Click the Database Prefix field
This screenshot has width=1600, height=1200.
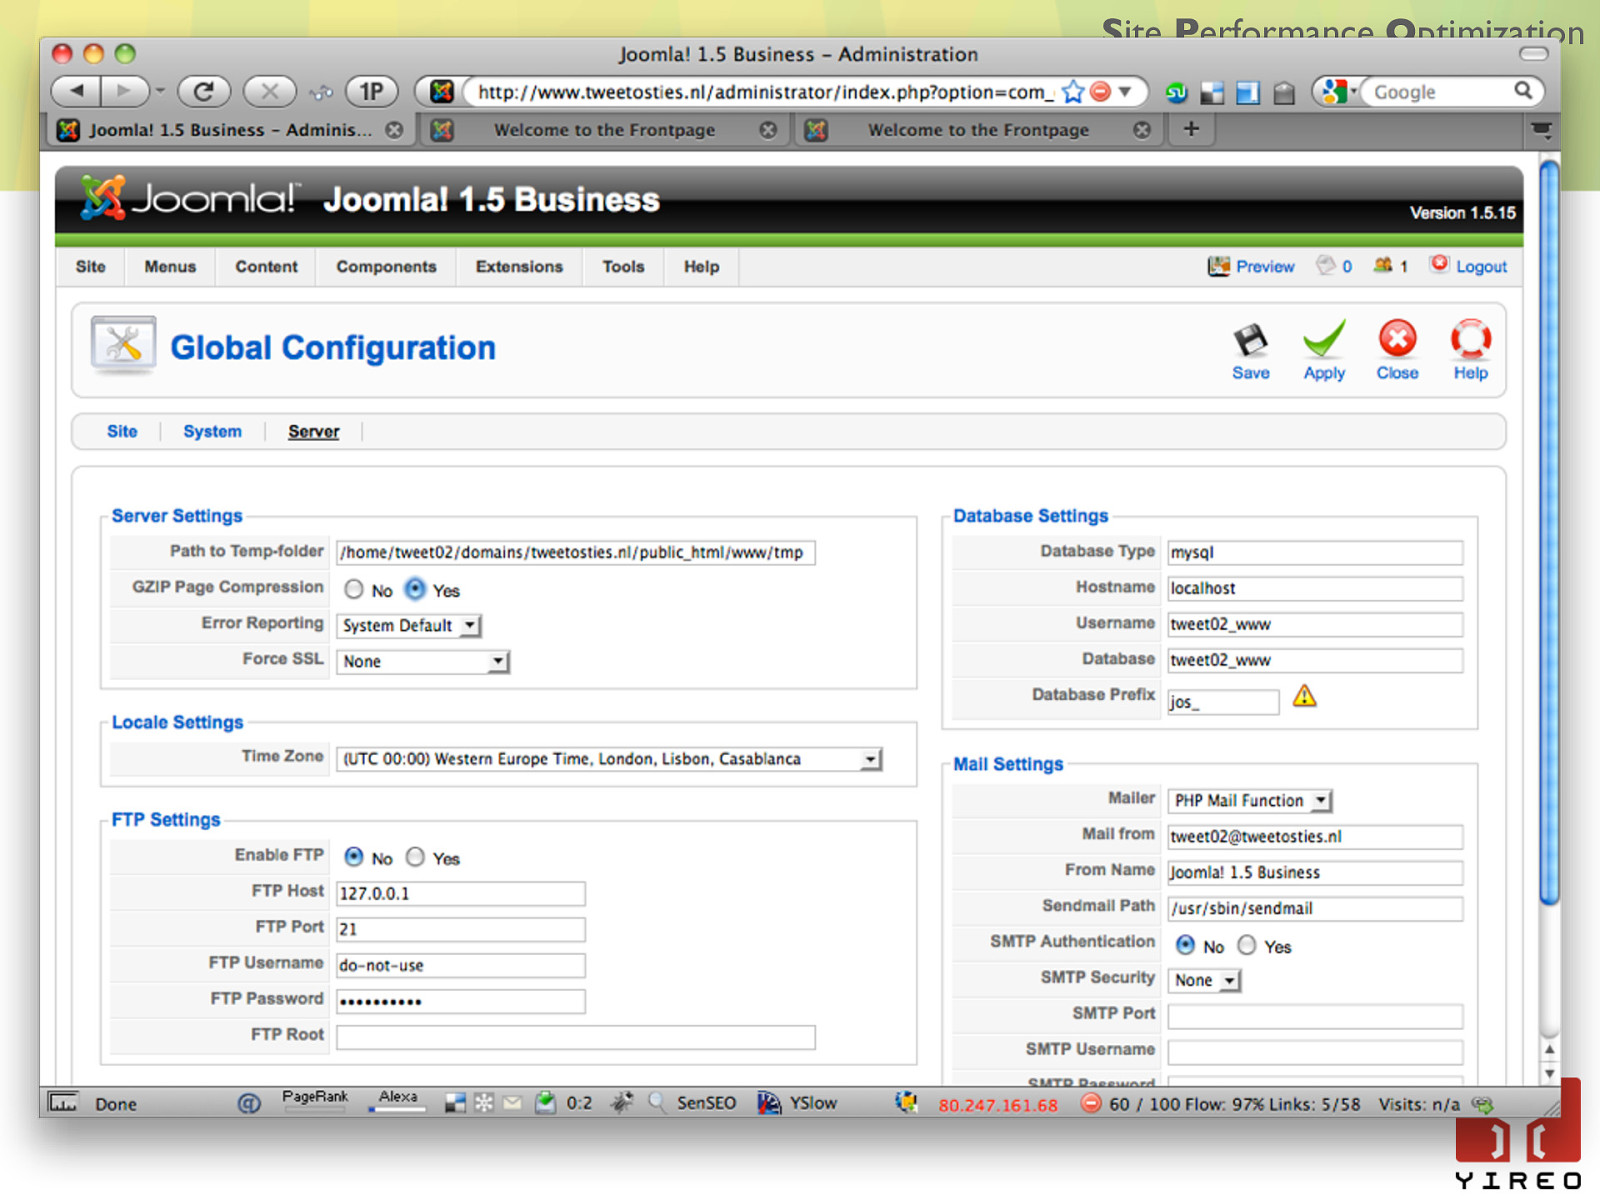click(x=1223, y=702)
